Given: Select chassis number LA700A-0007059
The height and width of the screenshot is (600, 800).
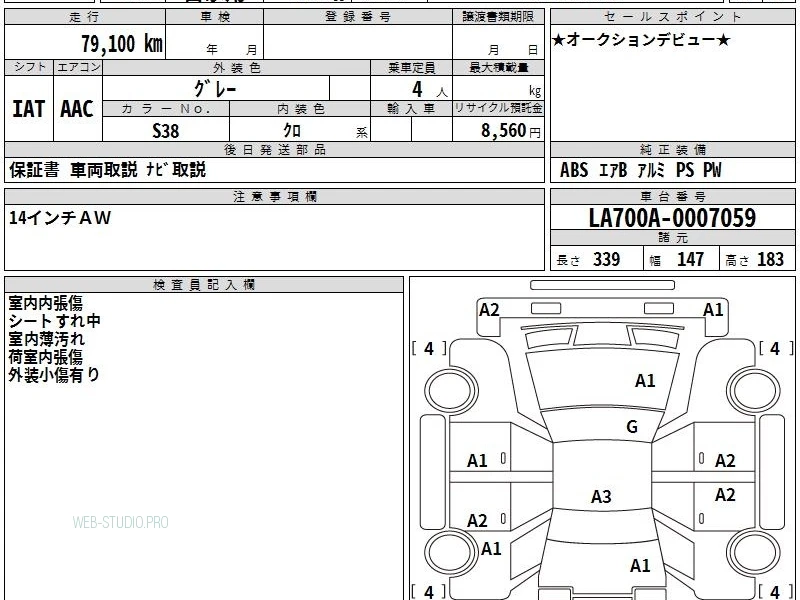Looking at the screenshot, I should click(672, 218).
